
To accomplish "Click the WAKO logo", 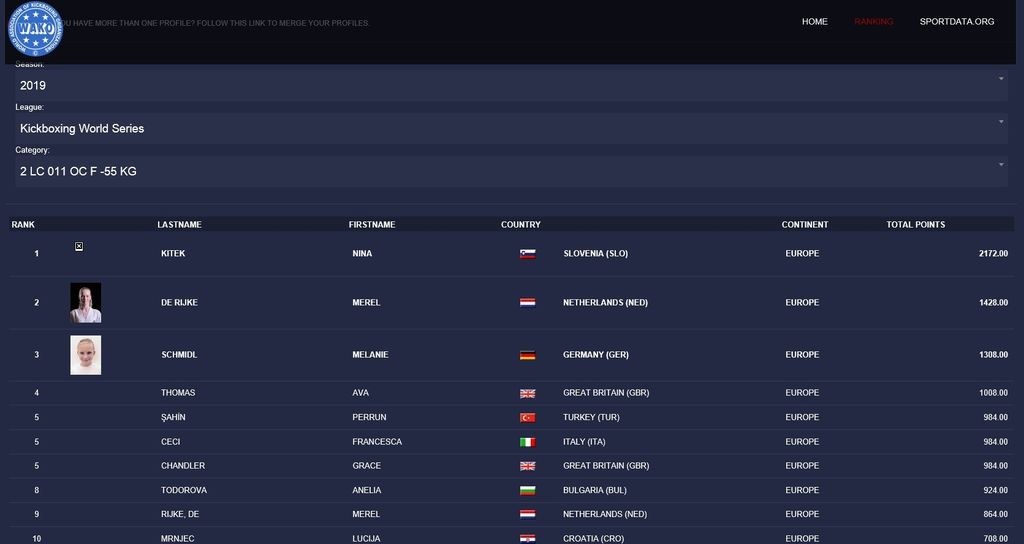I will point(35,29).
